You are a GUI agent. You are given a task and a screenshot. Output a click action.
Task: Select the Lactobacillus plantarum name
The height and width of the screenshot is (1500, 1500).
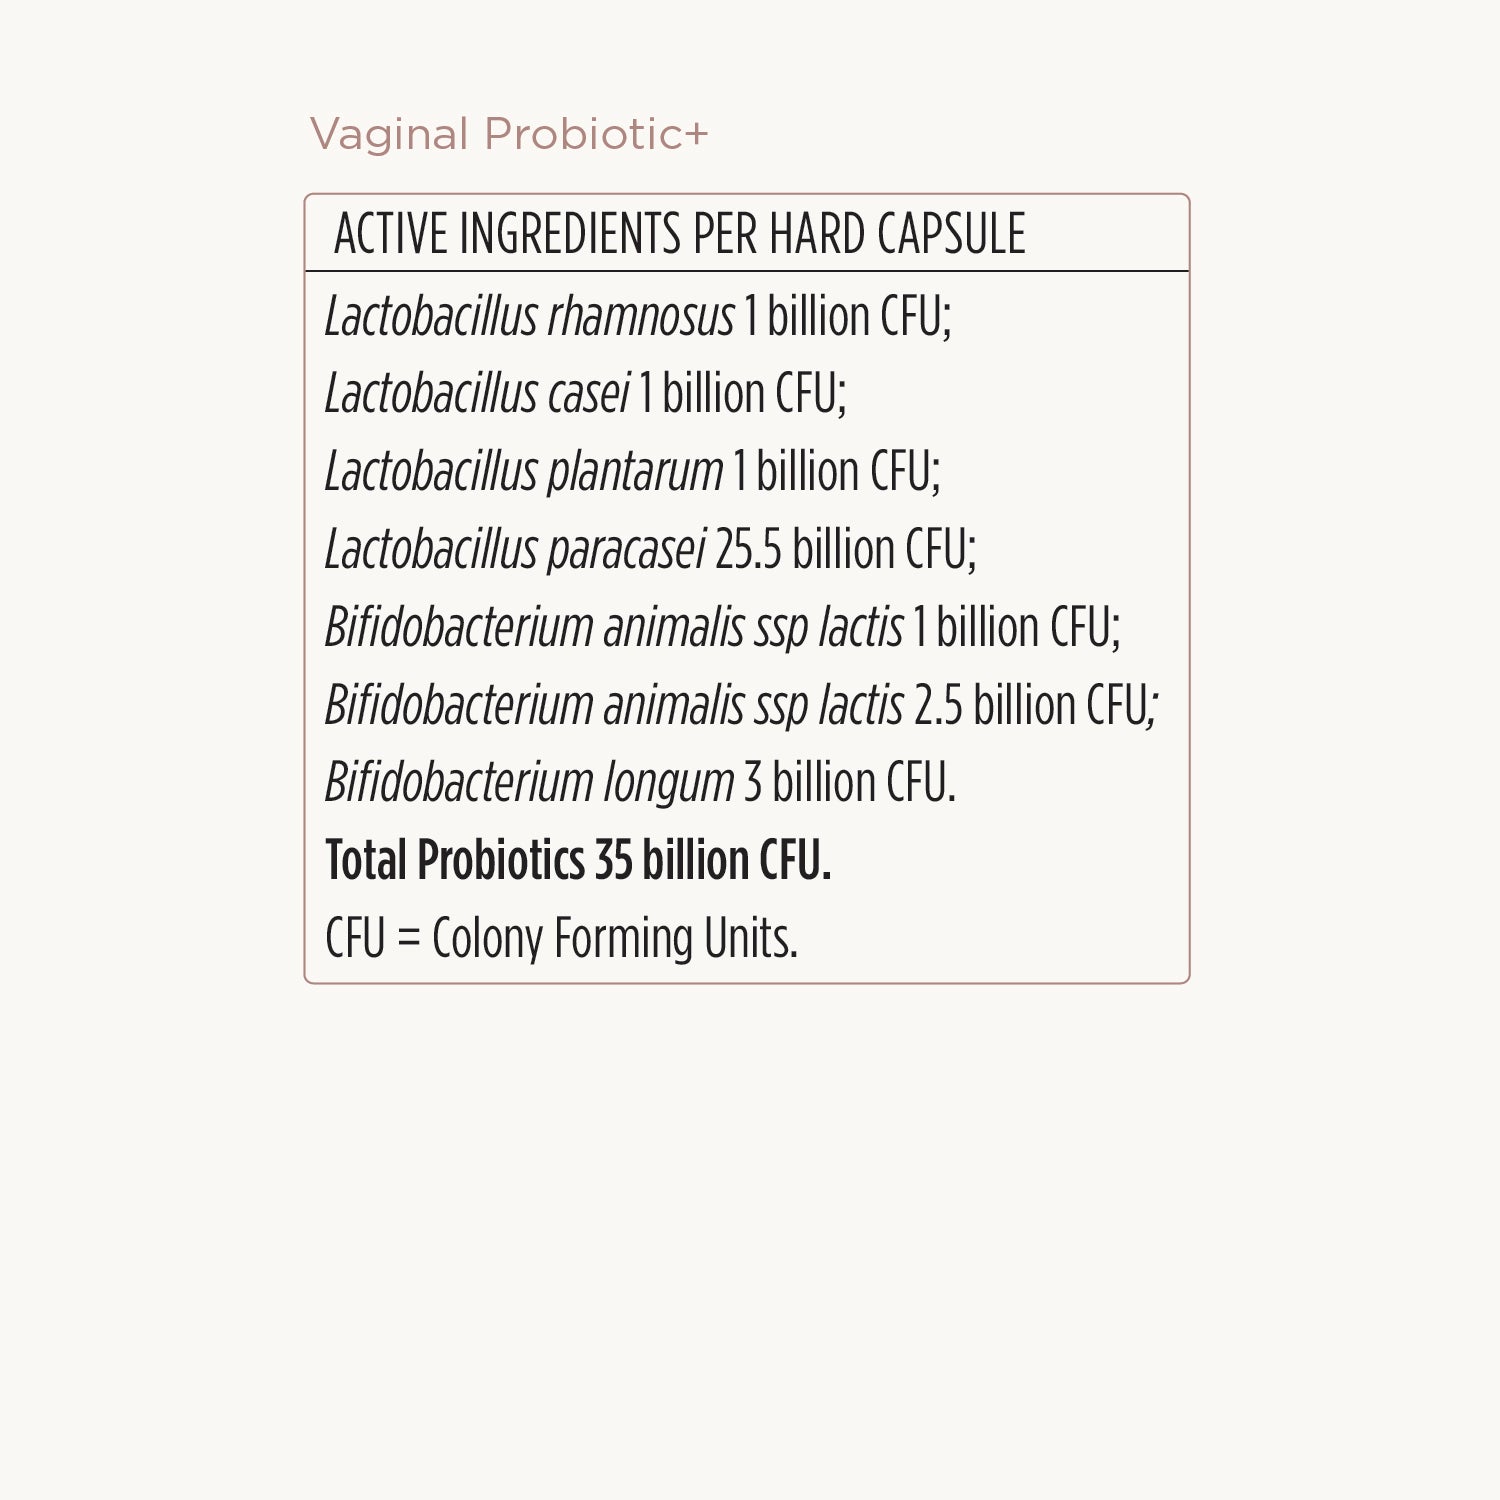coord(523,472)
